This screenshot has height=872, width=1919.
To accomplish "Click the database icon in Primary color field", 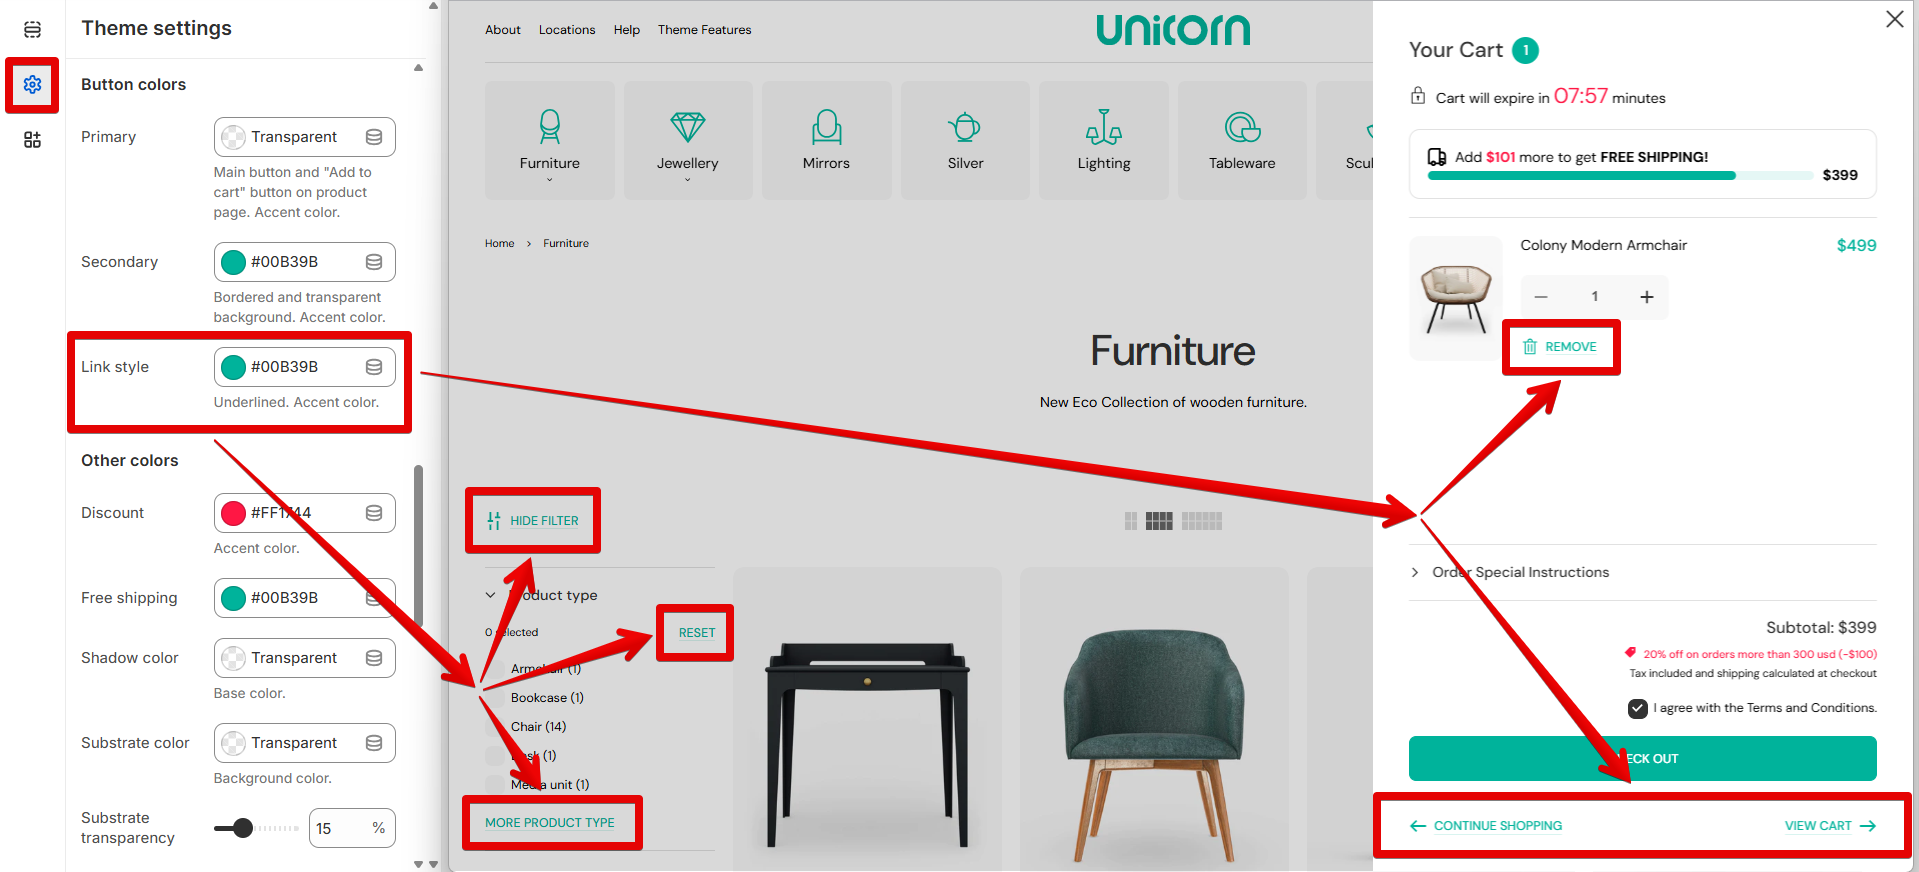I will 374,137.
